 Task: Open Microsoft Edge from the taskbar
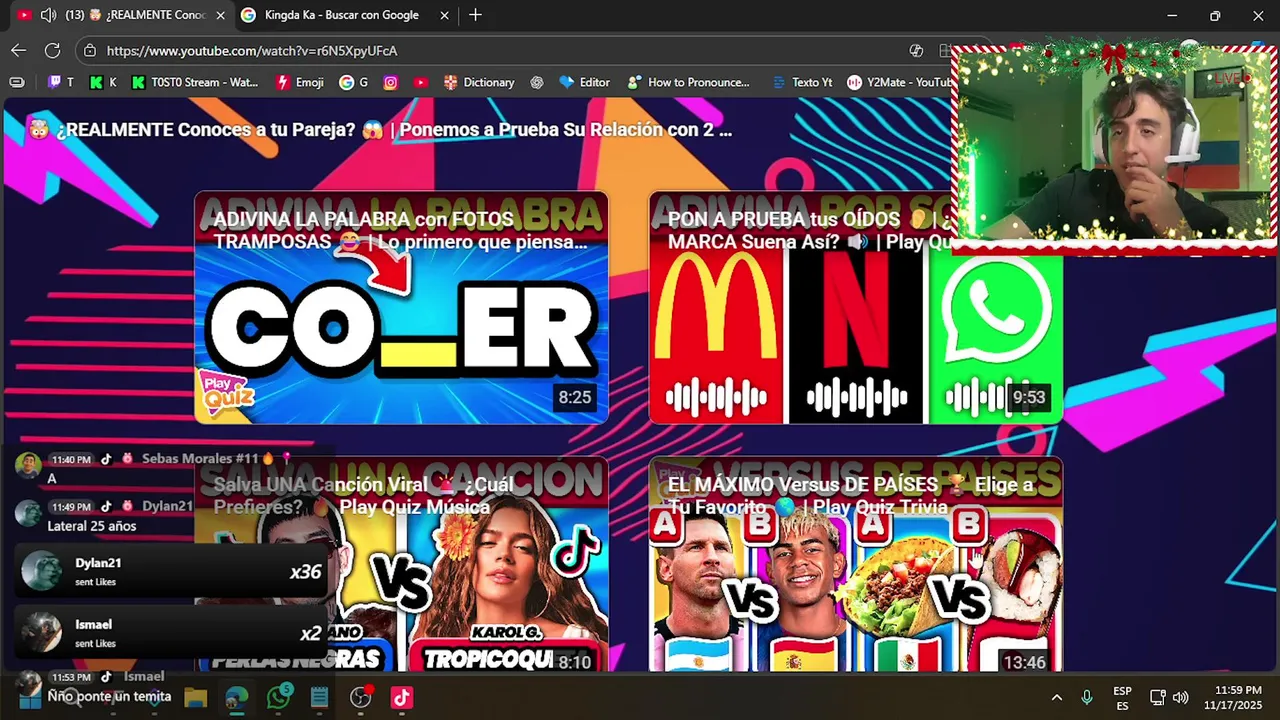tap(237, 697)
